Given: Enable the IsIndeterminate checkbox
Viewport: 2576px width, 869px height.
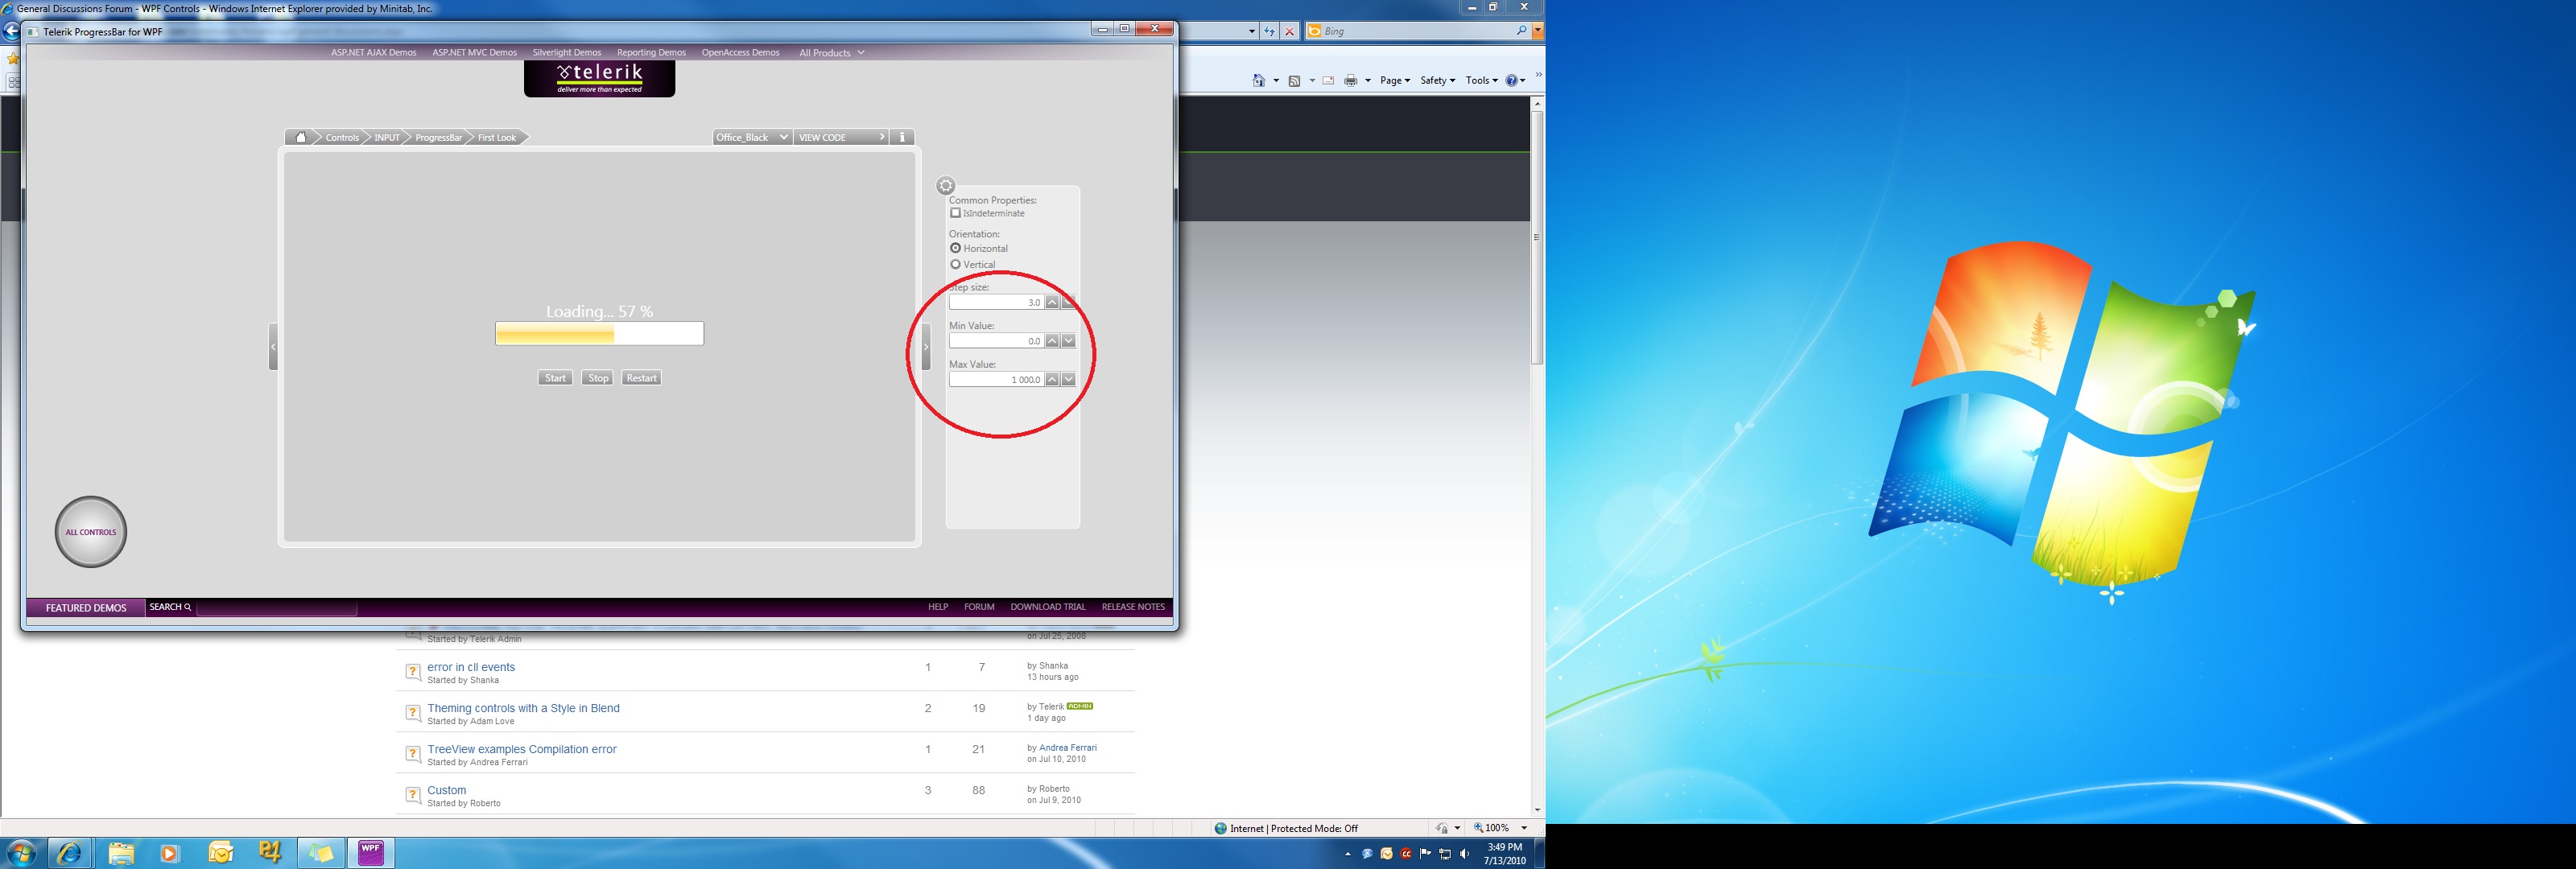Looking at the screenshot, I should point(955,213).
